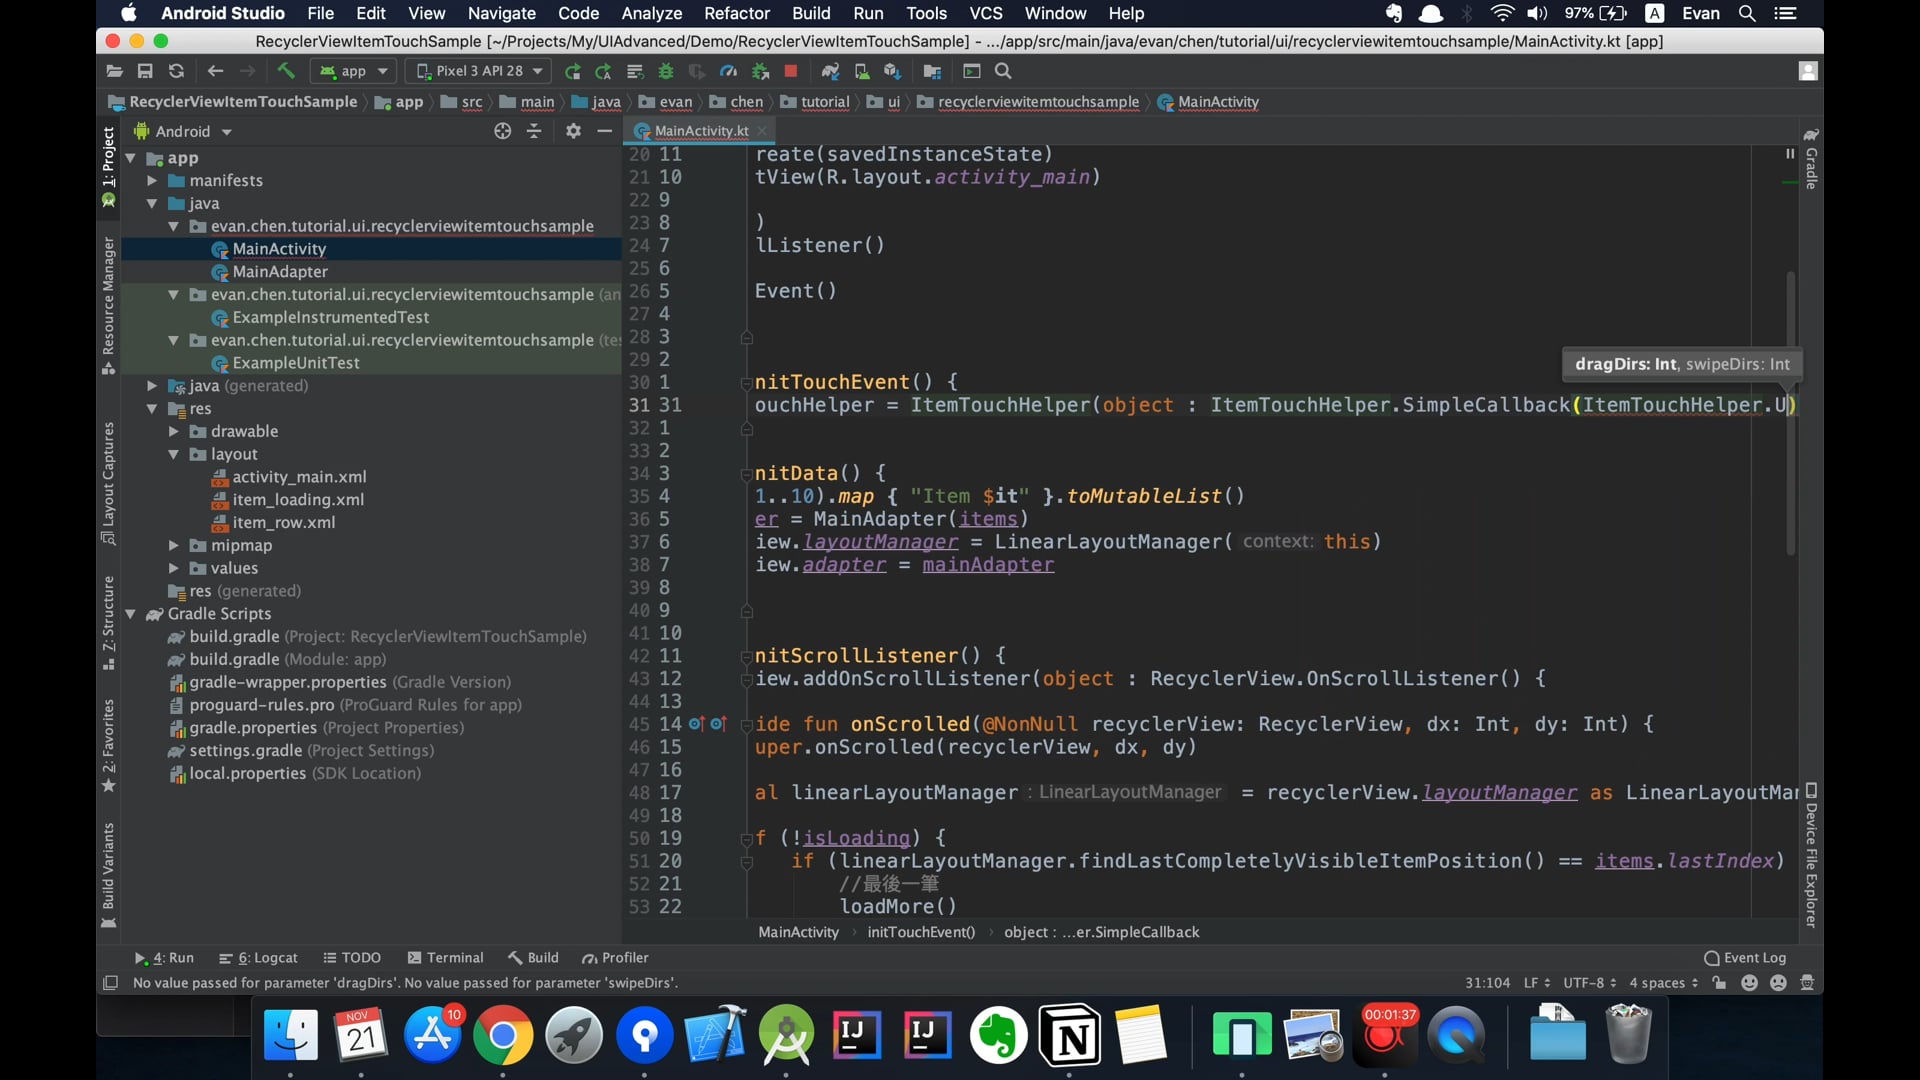Open the Event Log button
The image size is (1920, 1080).
(1745, 957)
